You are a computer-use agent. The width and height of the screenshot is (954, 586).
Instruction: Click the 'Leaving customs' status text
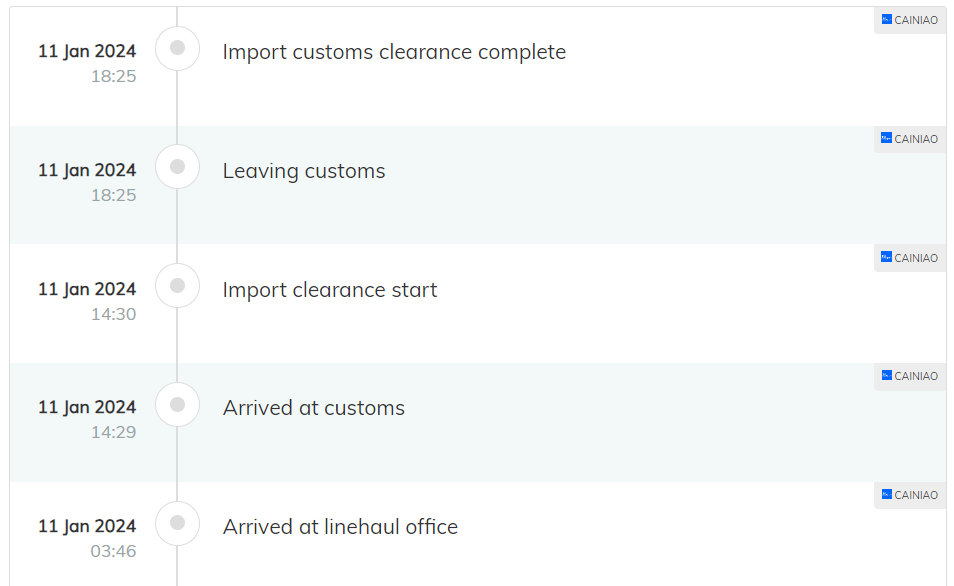coord(304,171)
